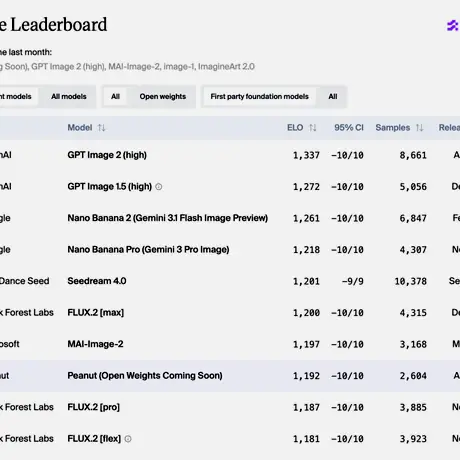This screenshot has width=460, height=460.
Task: Click ELO value 1,201
Action: click(x=306, y=281)
